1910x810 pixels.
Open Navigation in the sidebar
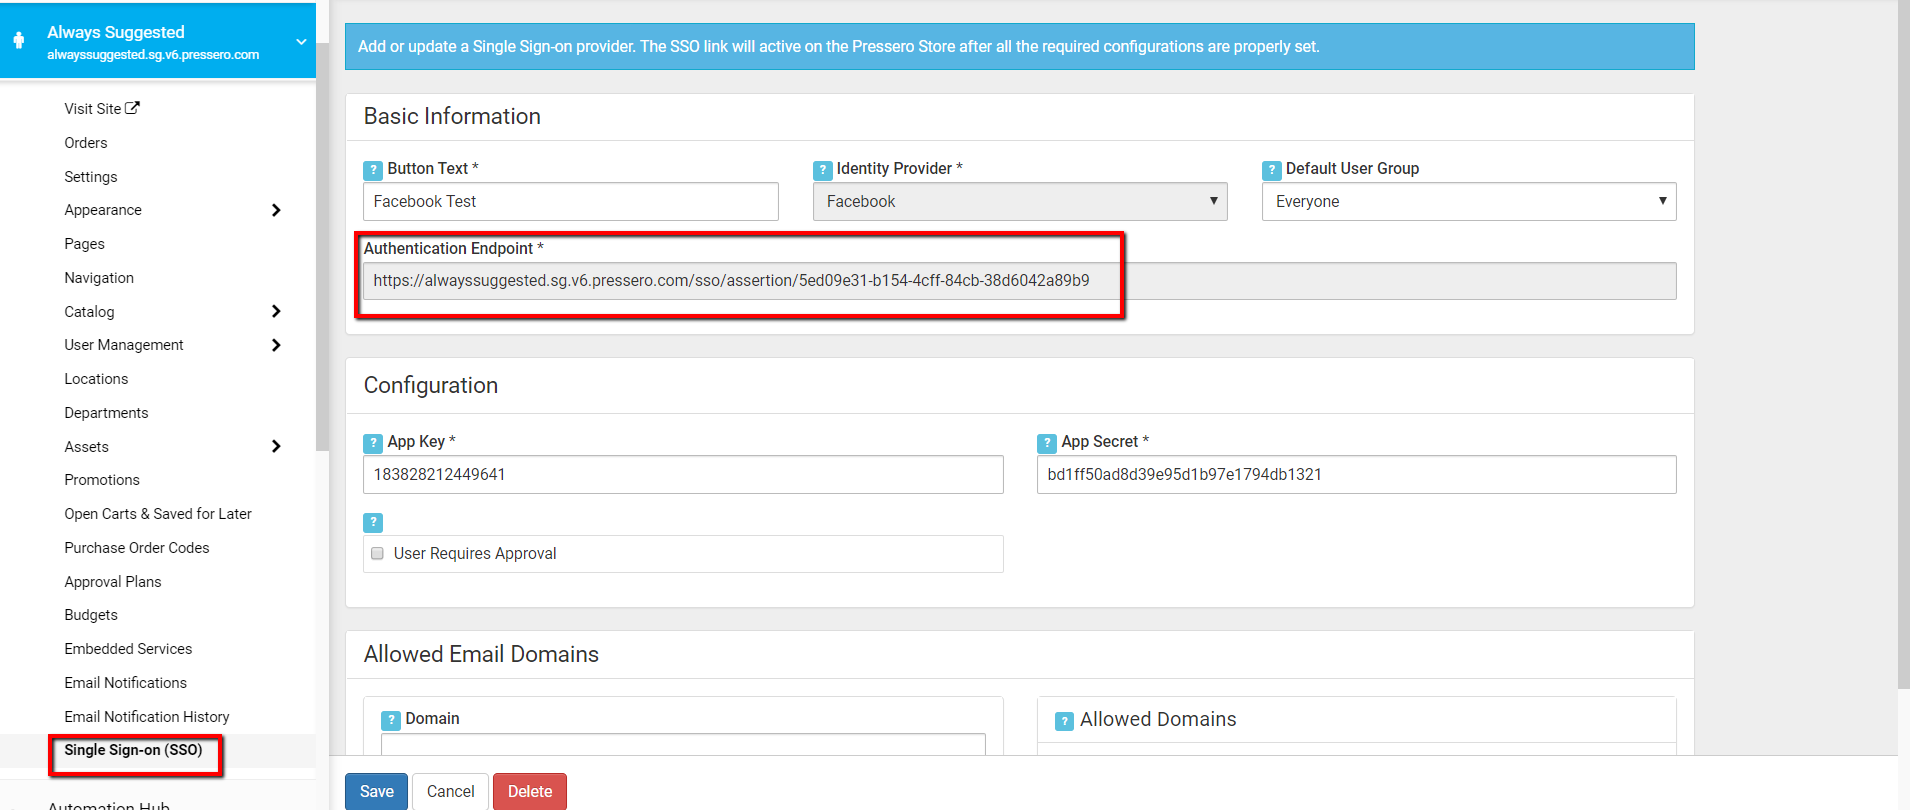point(99,278)
